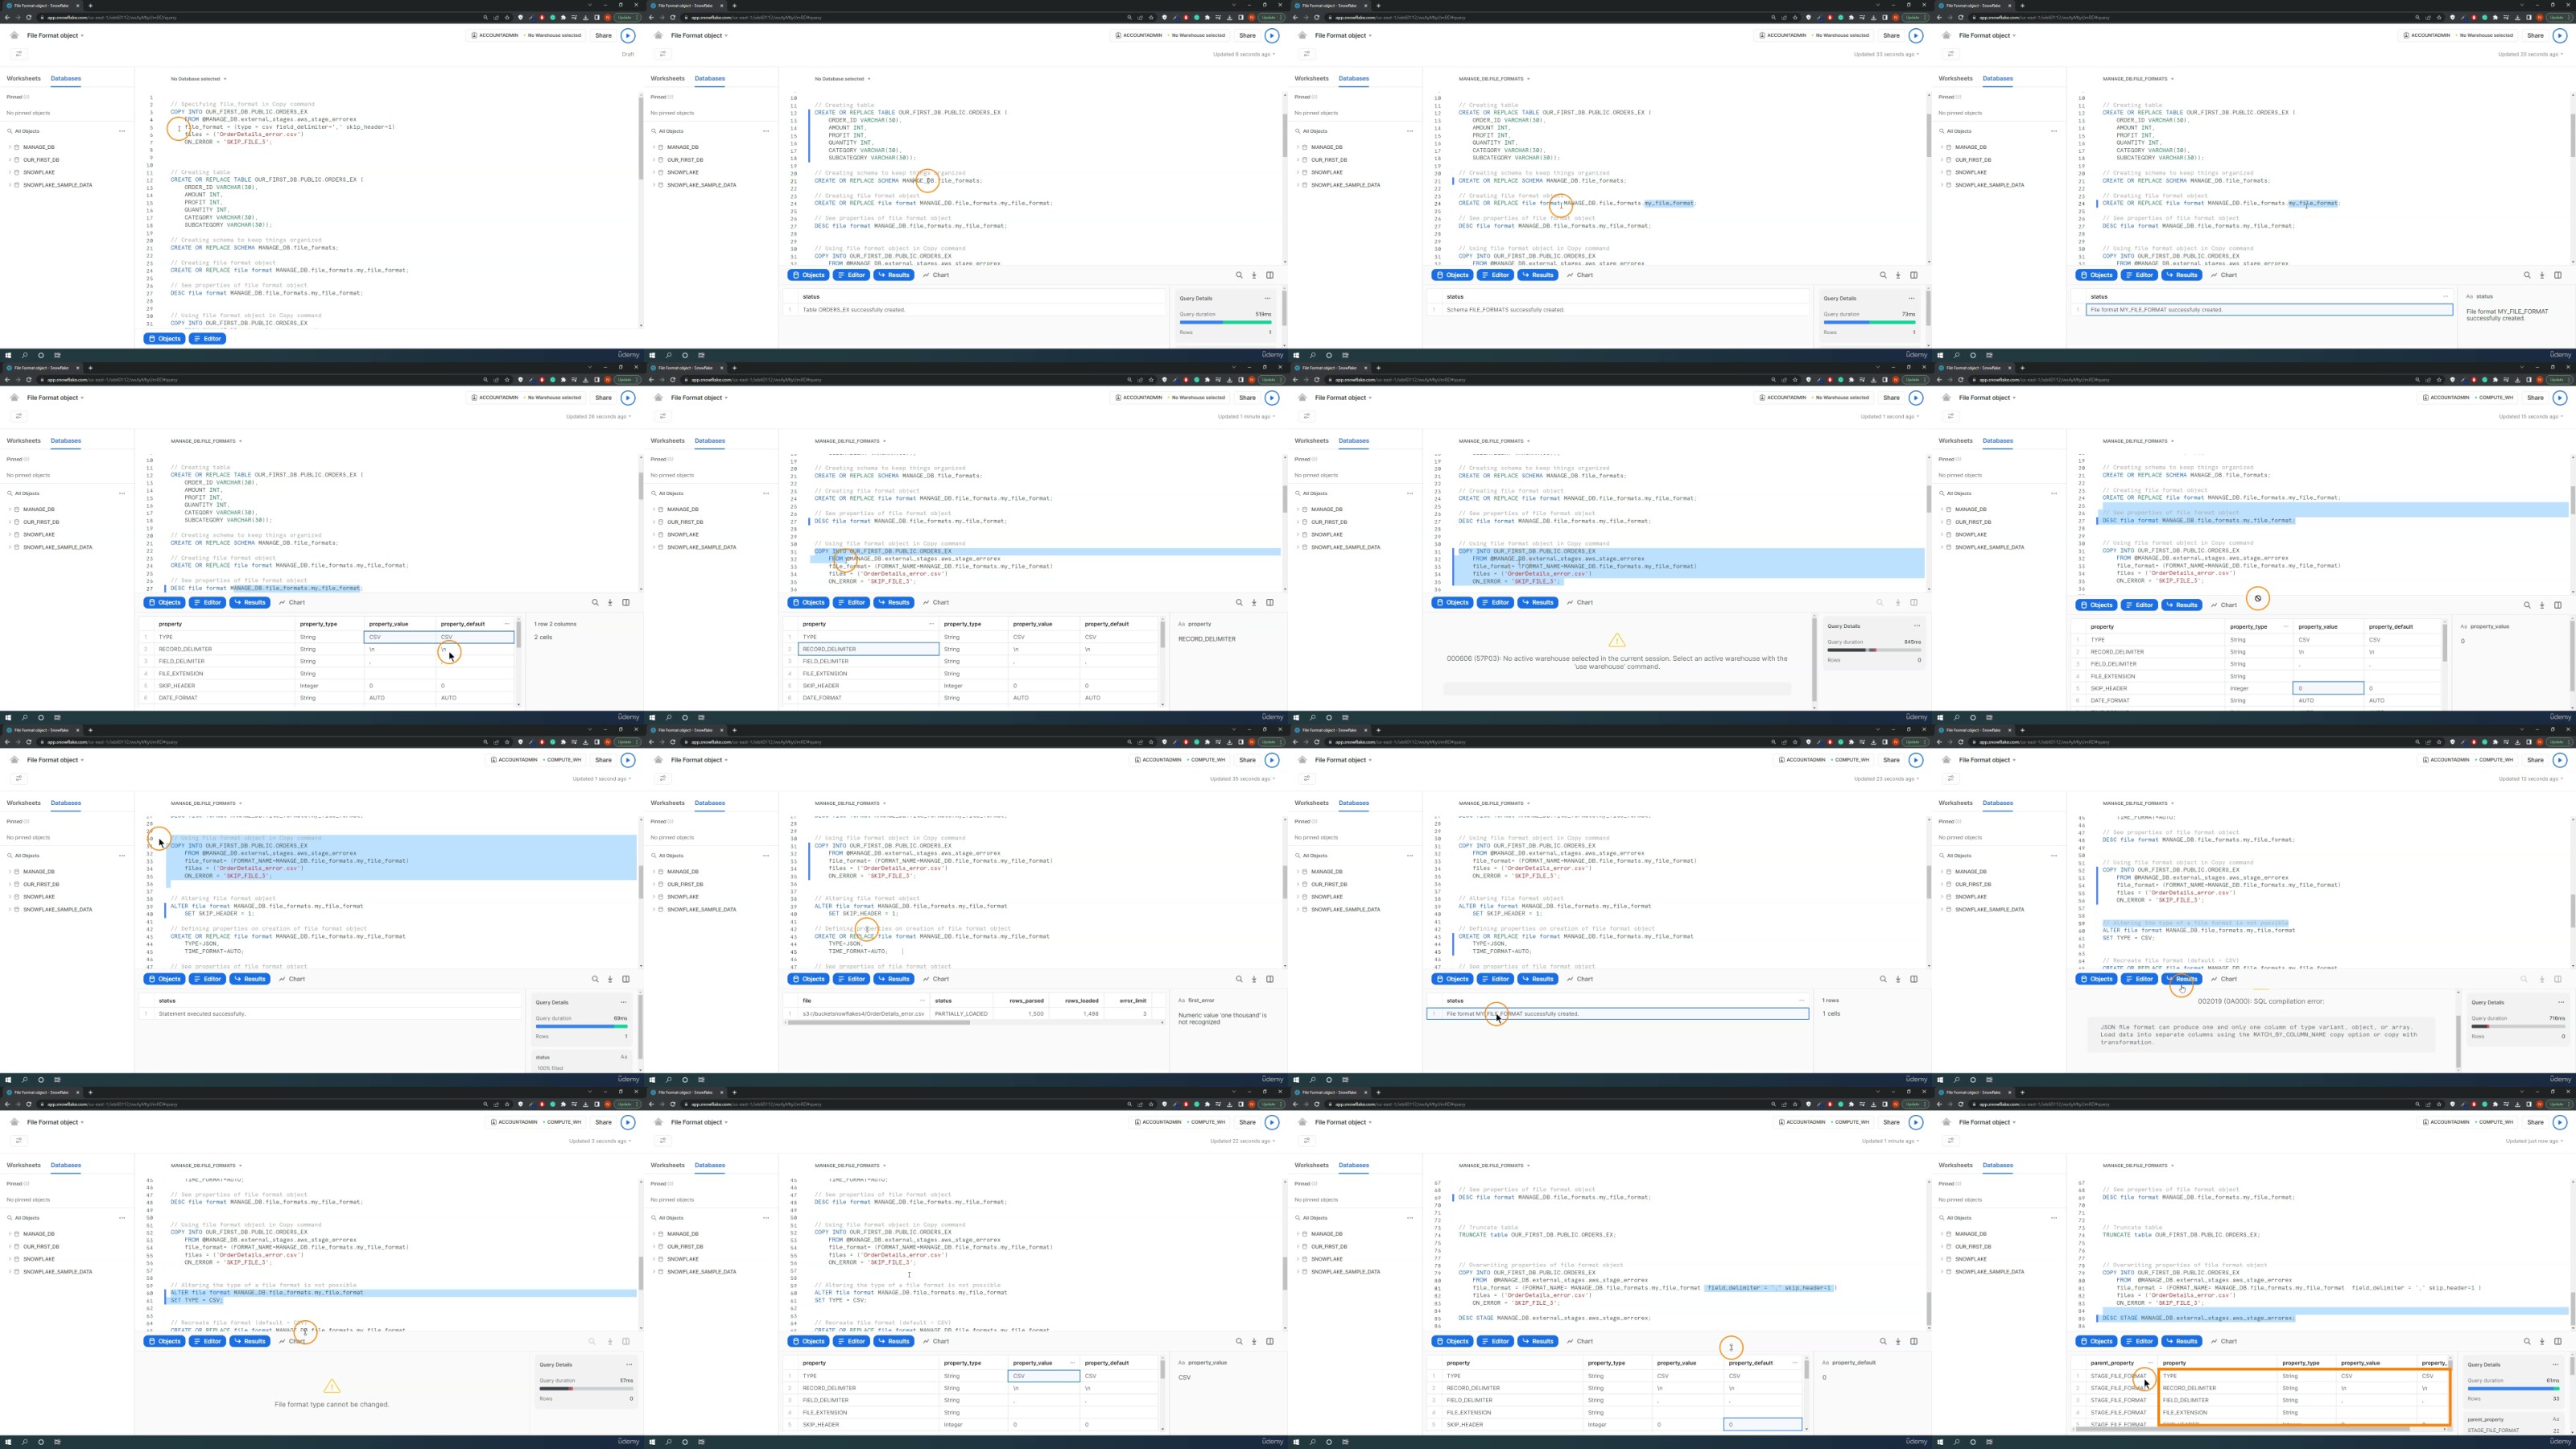Toggle Results pane above 'Statement executed successfully'
Viewport: 2576px width, 1449px height.
coord(250,979)
